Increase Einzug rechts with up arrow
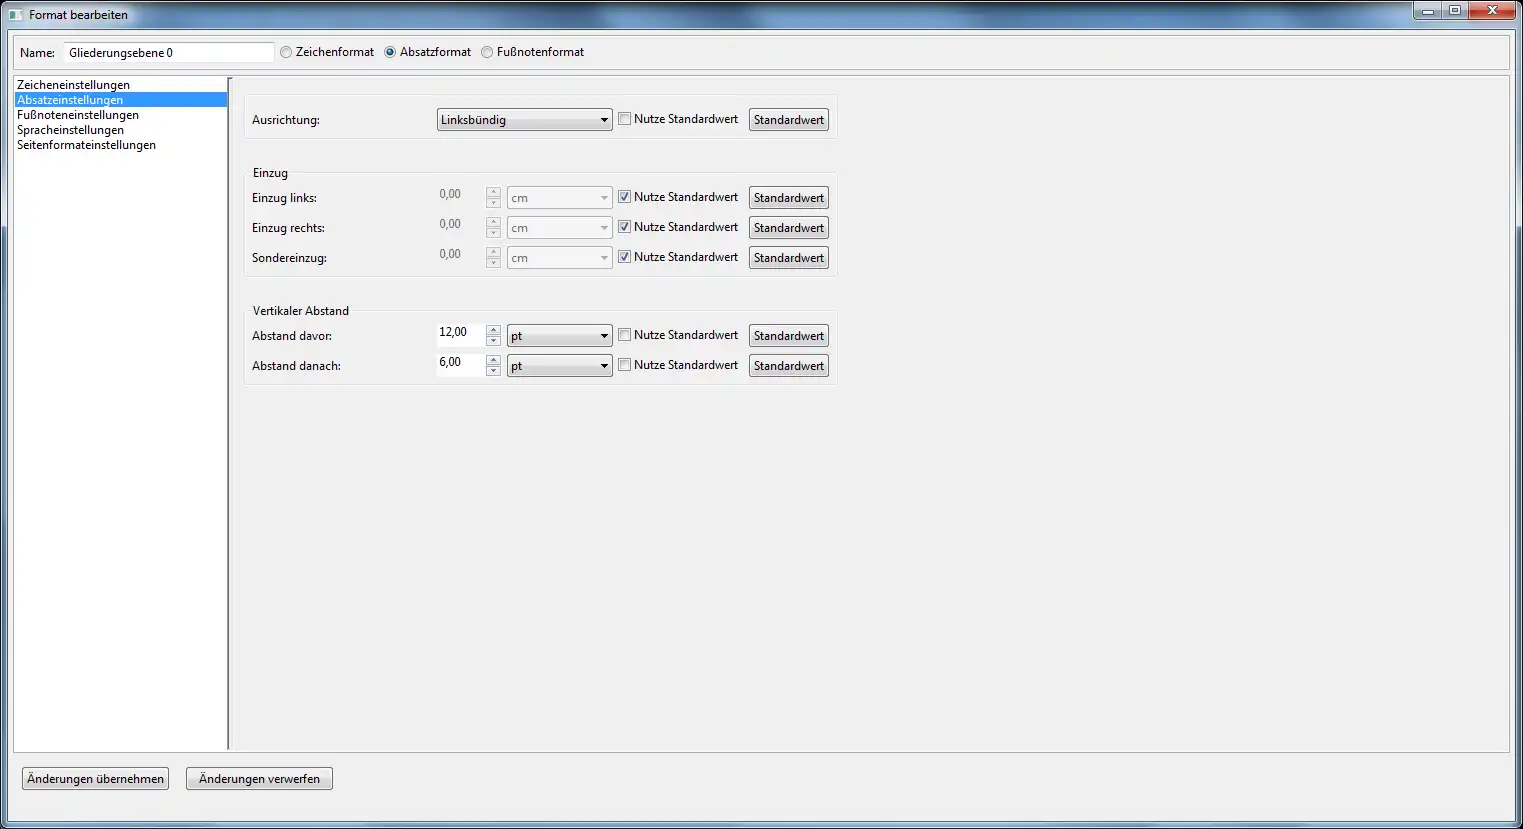Screen dimensions: 1523x829 pyautogui.click(x=493, y=222)
